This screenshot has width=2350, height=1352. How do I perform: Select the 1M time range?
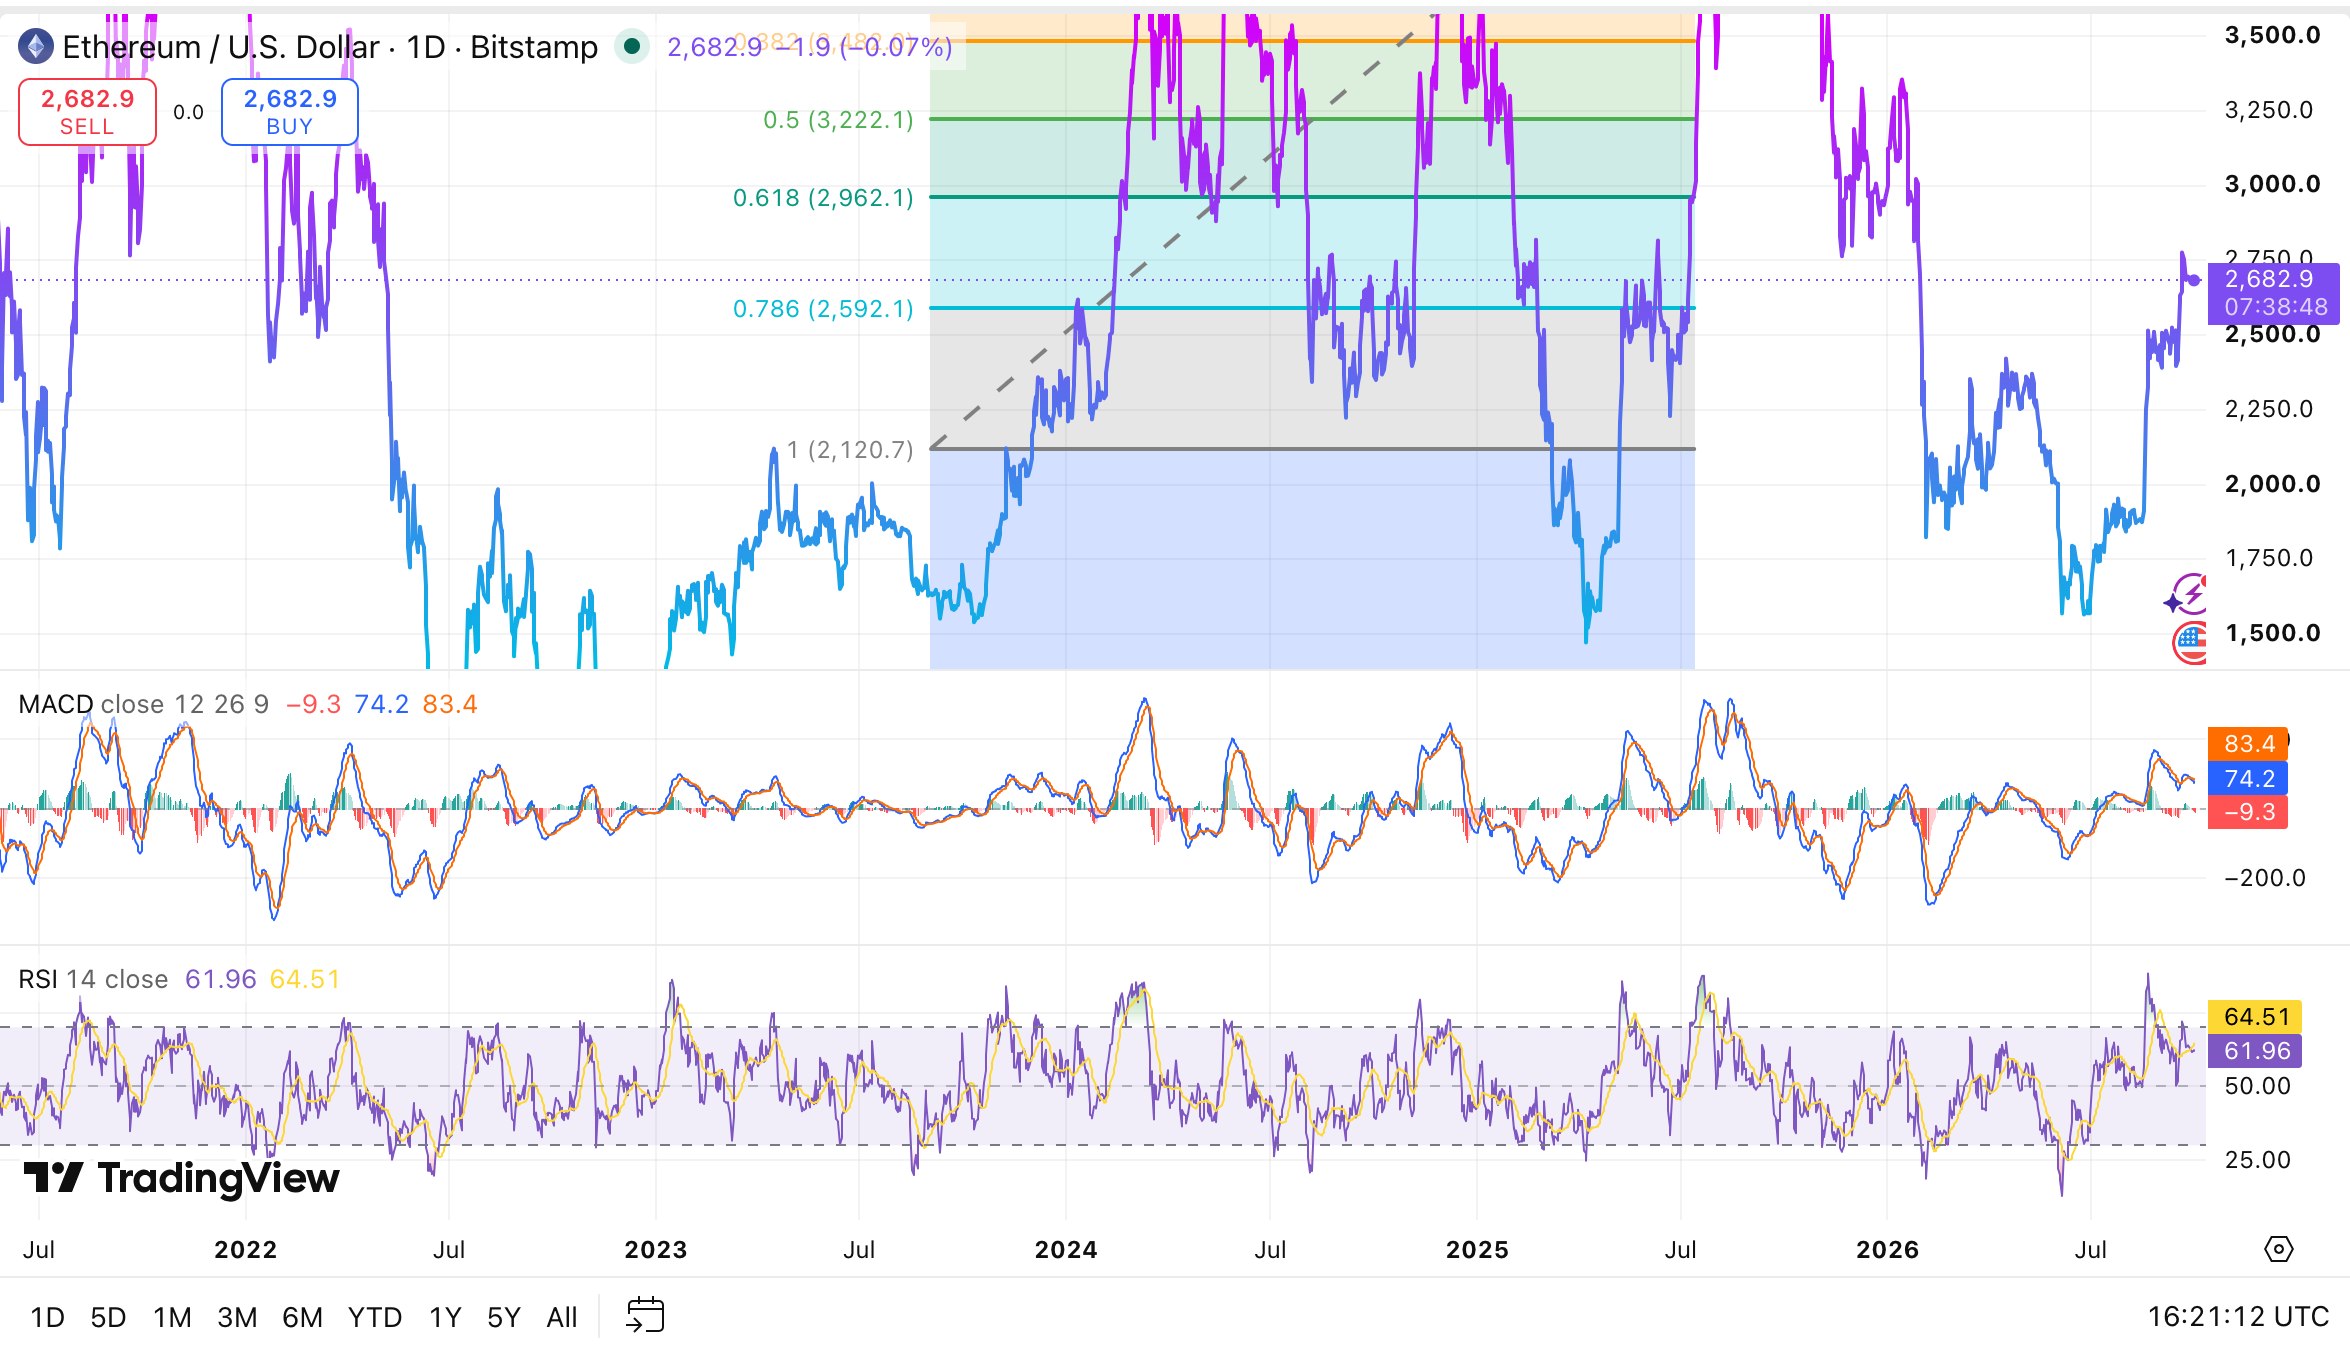[172, 1317]
